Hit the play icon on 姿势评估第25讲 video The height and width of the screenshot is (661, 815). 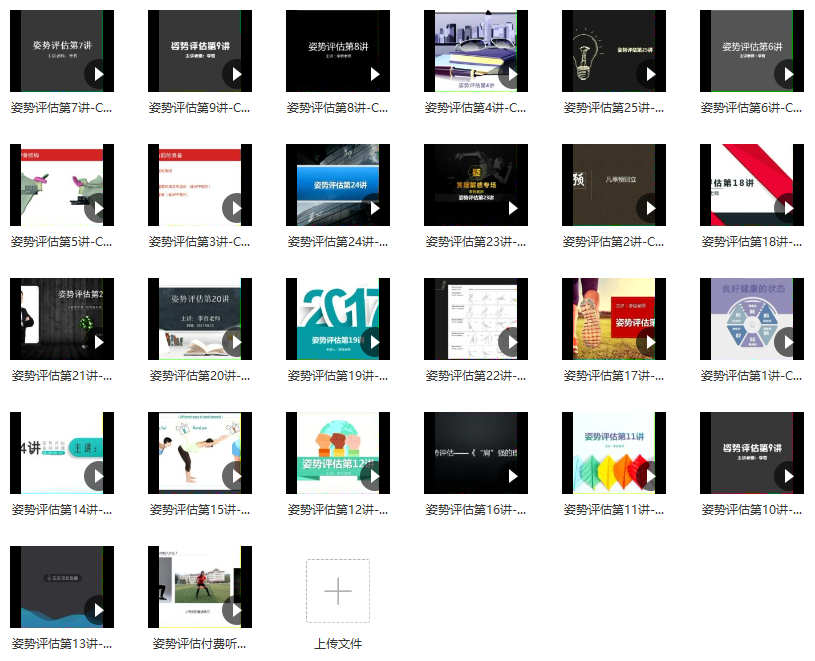(x=649, y=74)
